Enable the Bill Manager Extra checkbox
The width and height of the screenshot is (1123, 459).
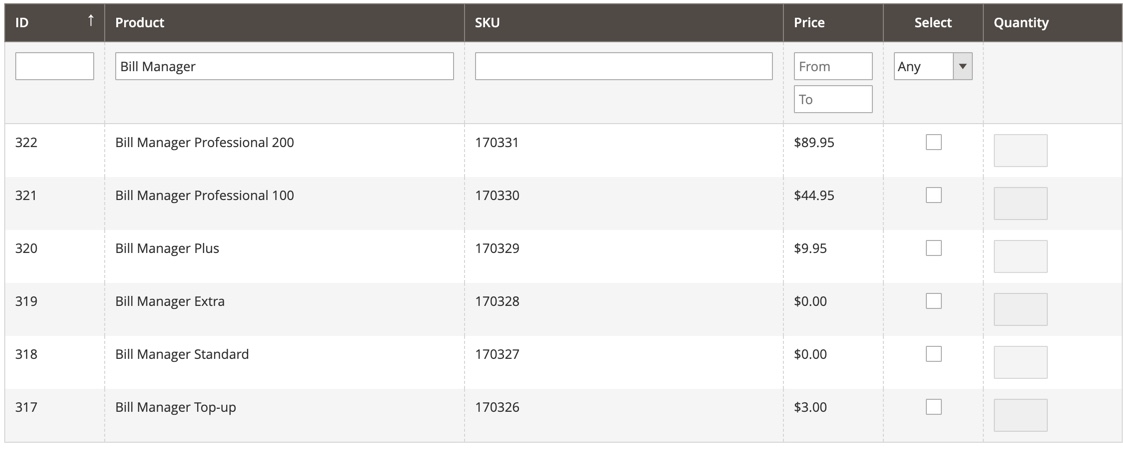tap(933, 301)
